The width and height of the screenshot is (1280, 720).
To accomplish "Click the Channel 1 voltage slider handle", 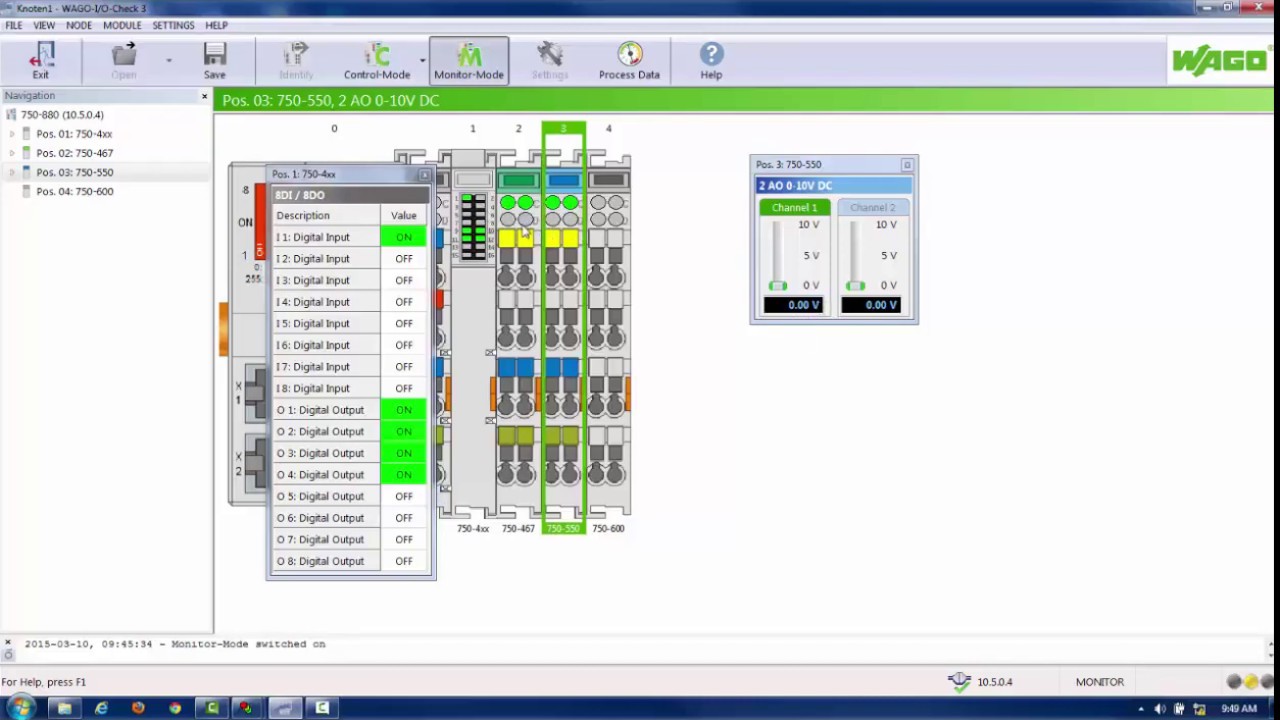I will click(778, 286).
